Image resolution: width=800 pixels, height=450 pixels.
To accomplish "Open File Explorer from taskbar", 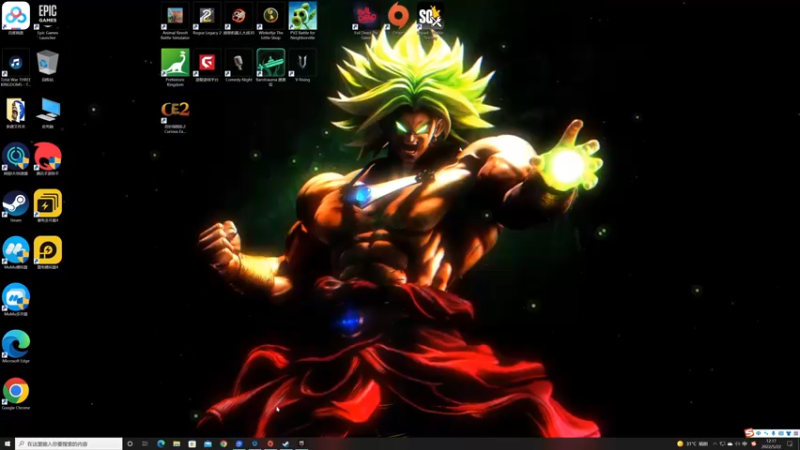I will pyautogui.click(x=177, y=444).
